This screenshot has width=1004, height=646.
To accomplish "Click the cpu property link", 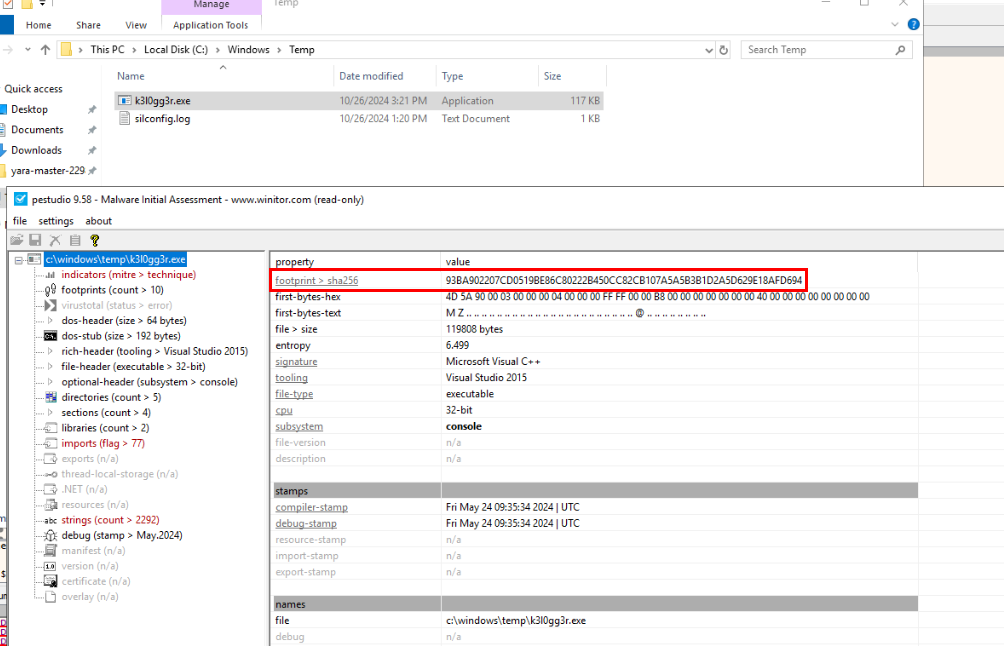I will tap(284, 410).
